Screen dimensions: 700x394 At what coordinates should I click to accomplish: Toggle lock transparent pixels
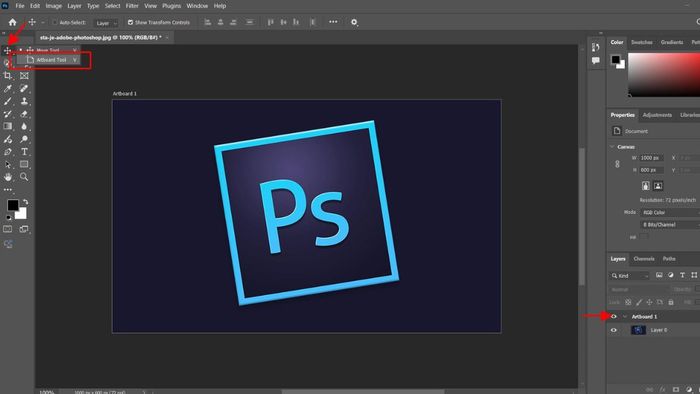tap(628, 302)
